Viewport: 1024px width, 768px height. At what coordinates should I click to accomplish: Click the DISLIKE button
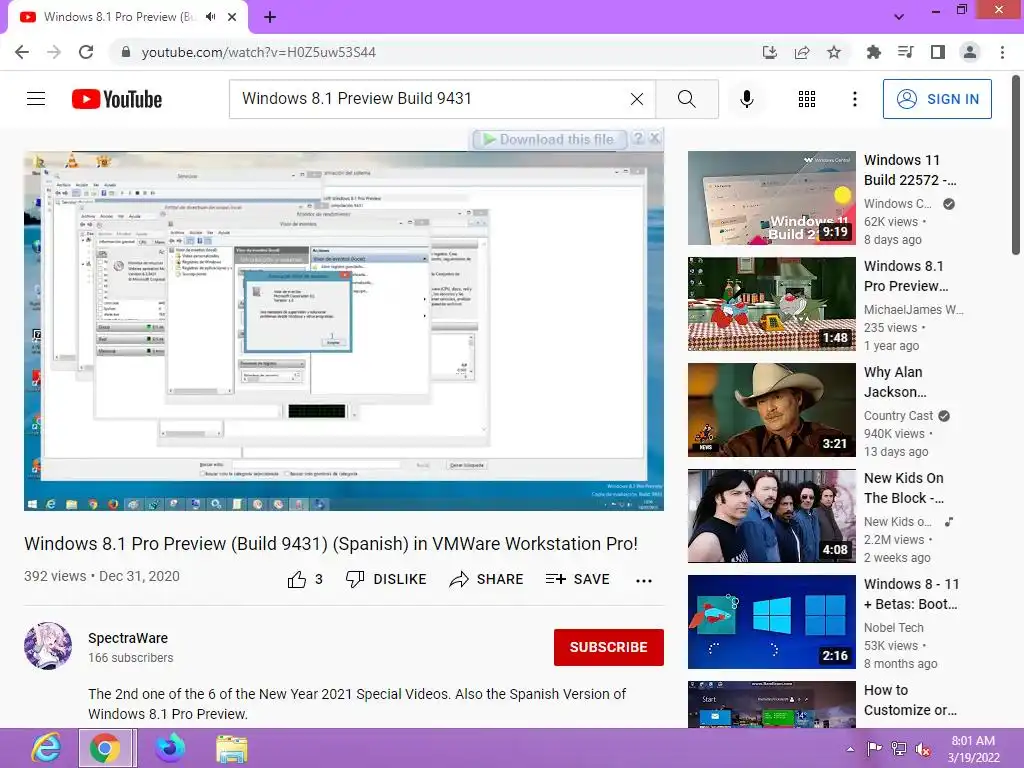(x=386, y=579)
